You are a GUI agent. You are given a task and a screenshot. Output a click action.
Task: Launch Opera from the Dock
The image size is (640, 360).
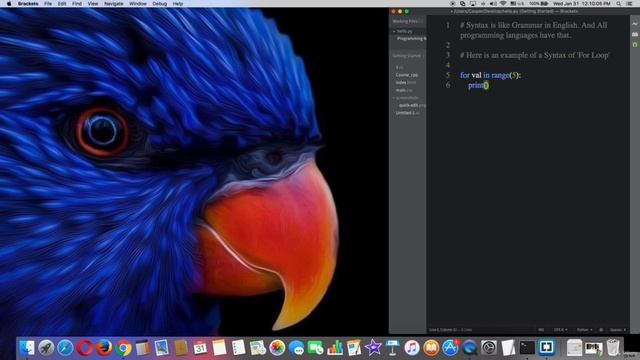pos(84,348)
